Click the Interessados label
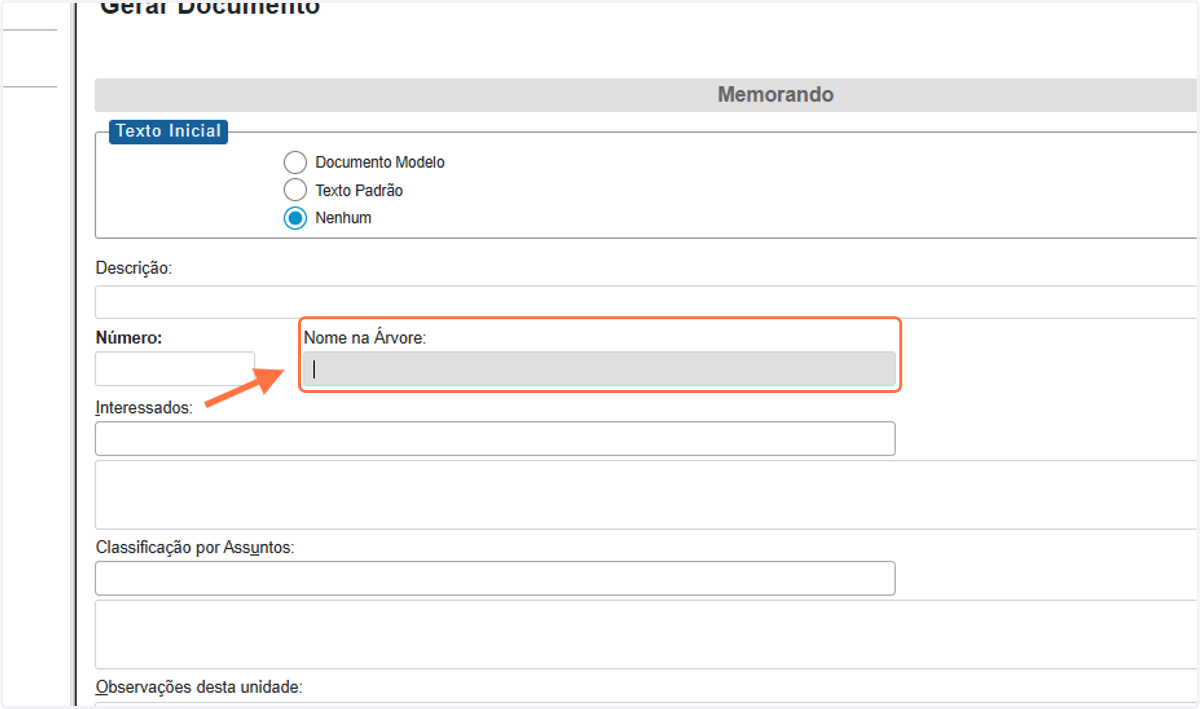 click(144, 407)
